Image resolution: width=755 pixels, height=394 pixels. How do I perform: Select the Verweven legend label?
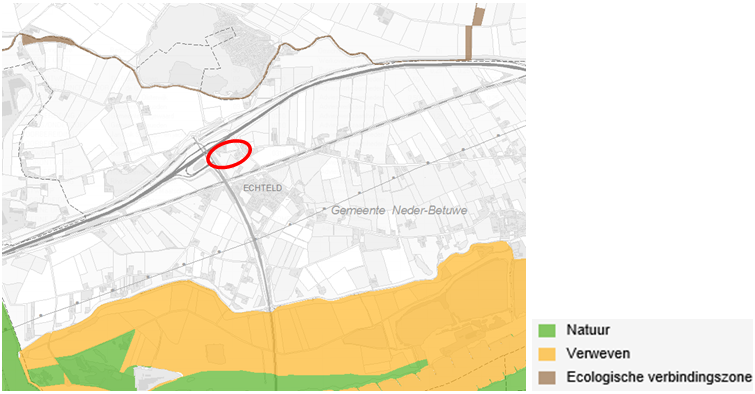click(598, 354)
